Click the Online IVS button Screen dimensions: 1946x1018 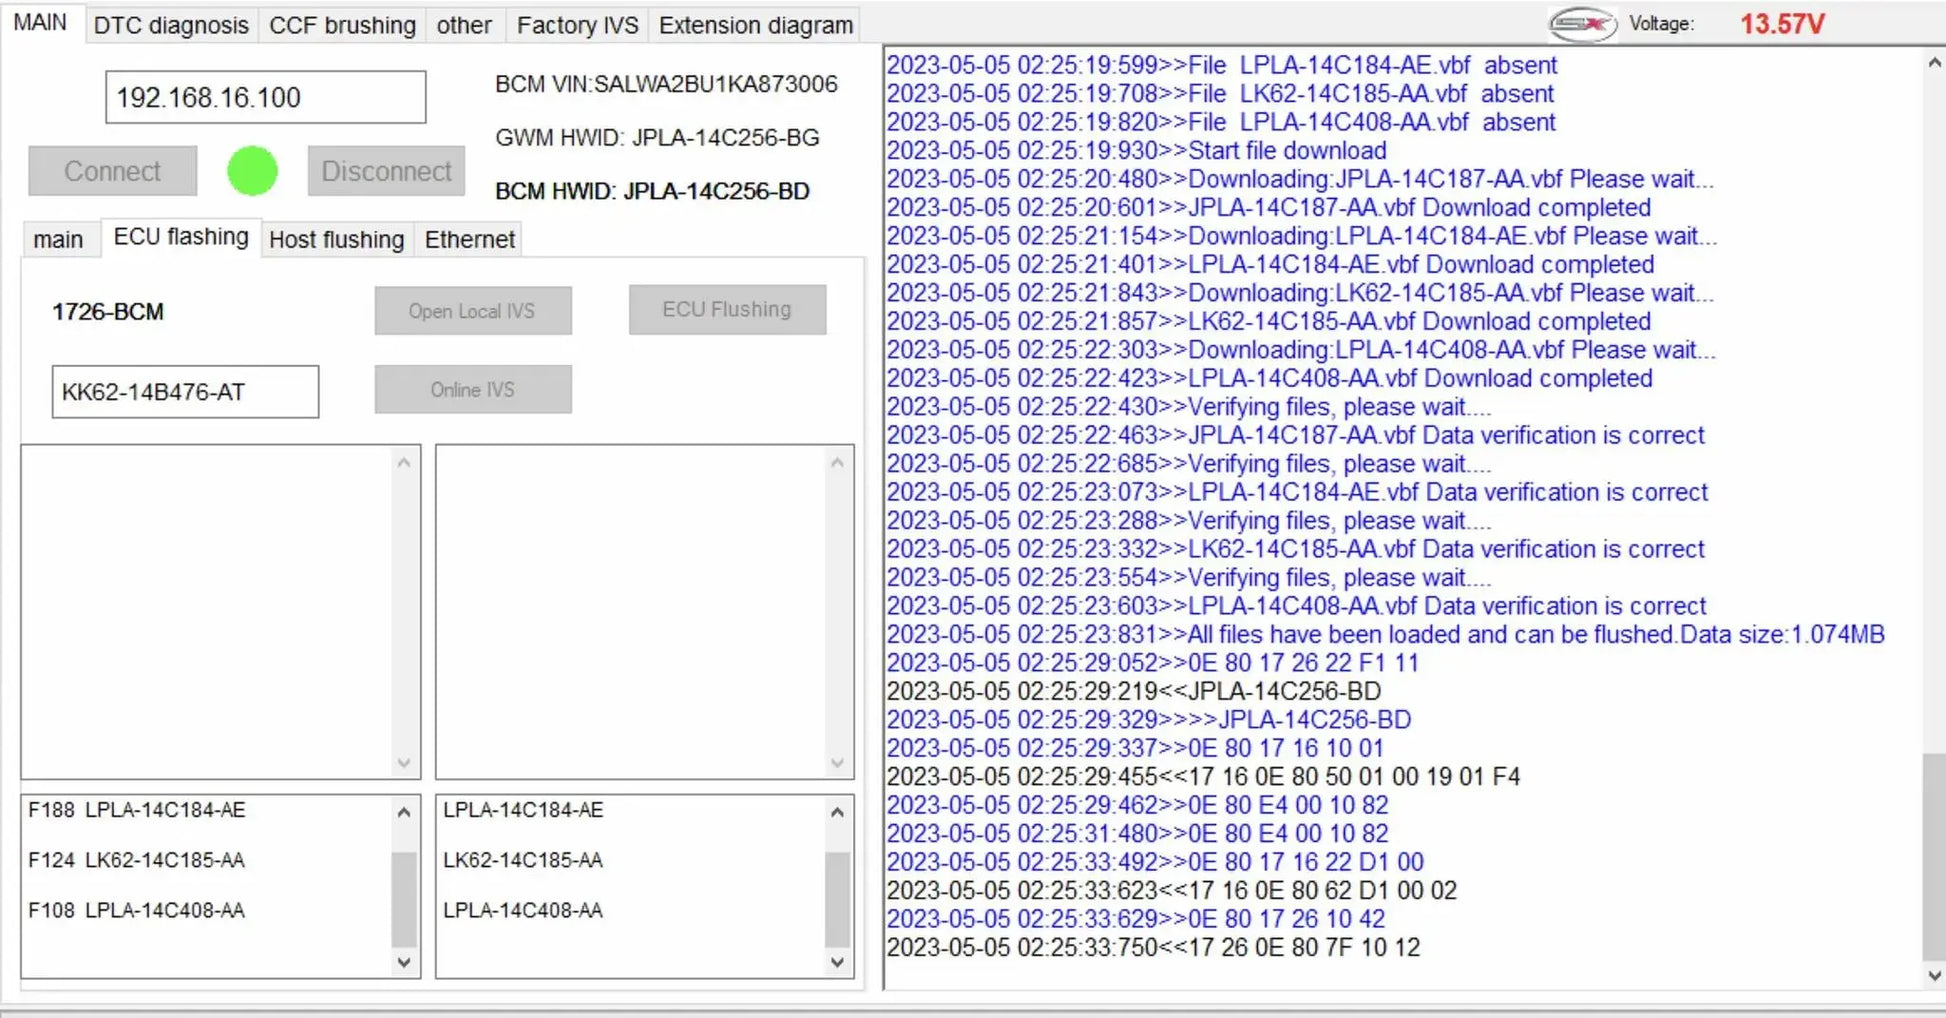[472, 390]
